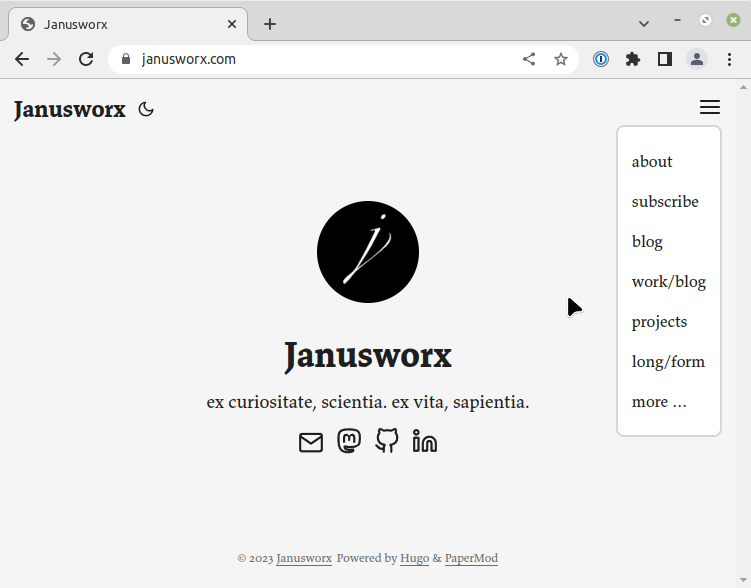Screen dimensions: 751x588
Task: Open the PaperMod footer link
Action: 471,558
